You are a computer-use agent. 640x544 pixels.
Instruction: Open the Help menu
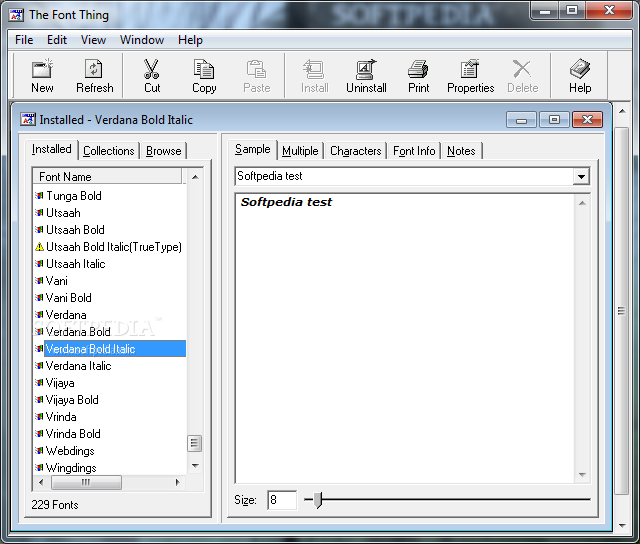190,40
